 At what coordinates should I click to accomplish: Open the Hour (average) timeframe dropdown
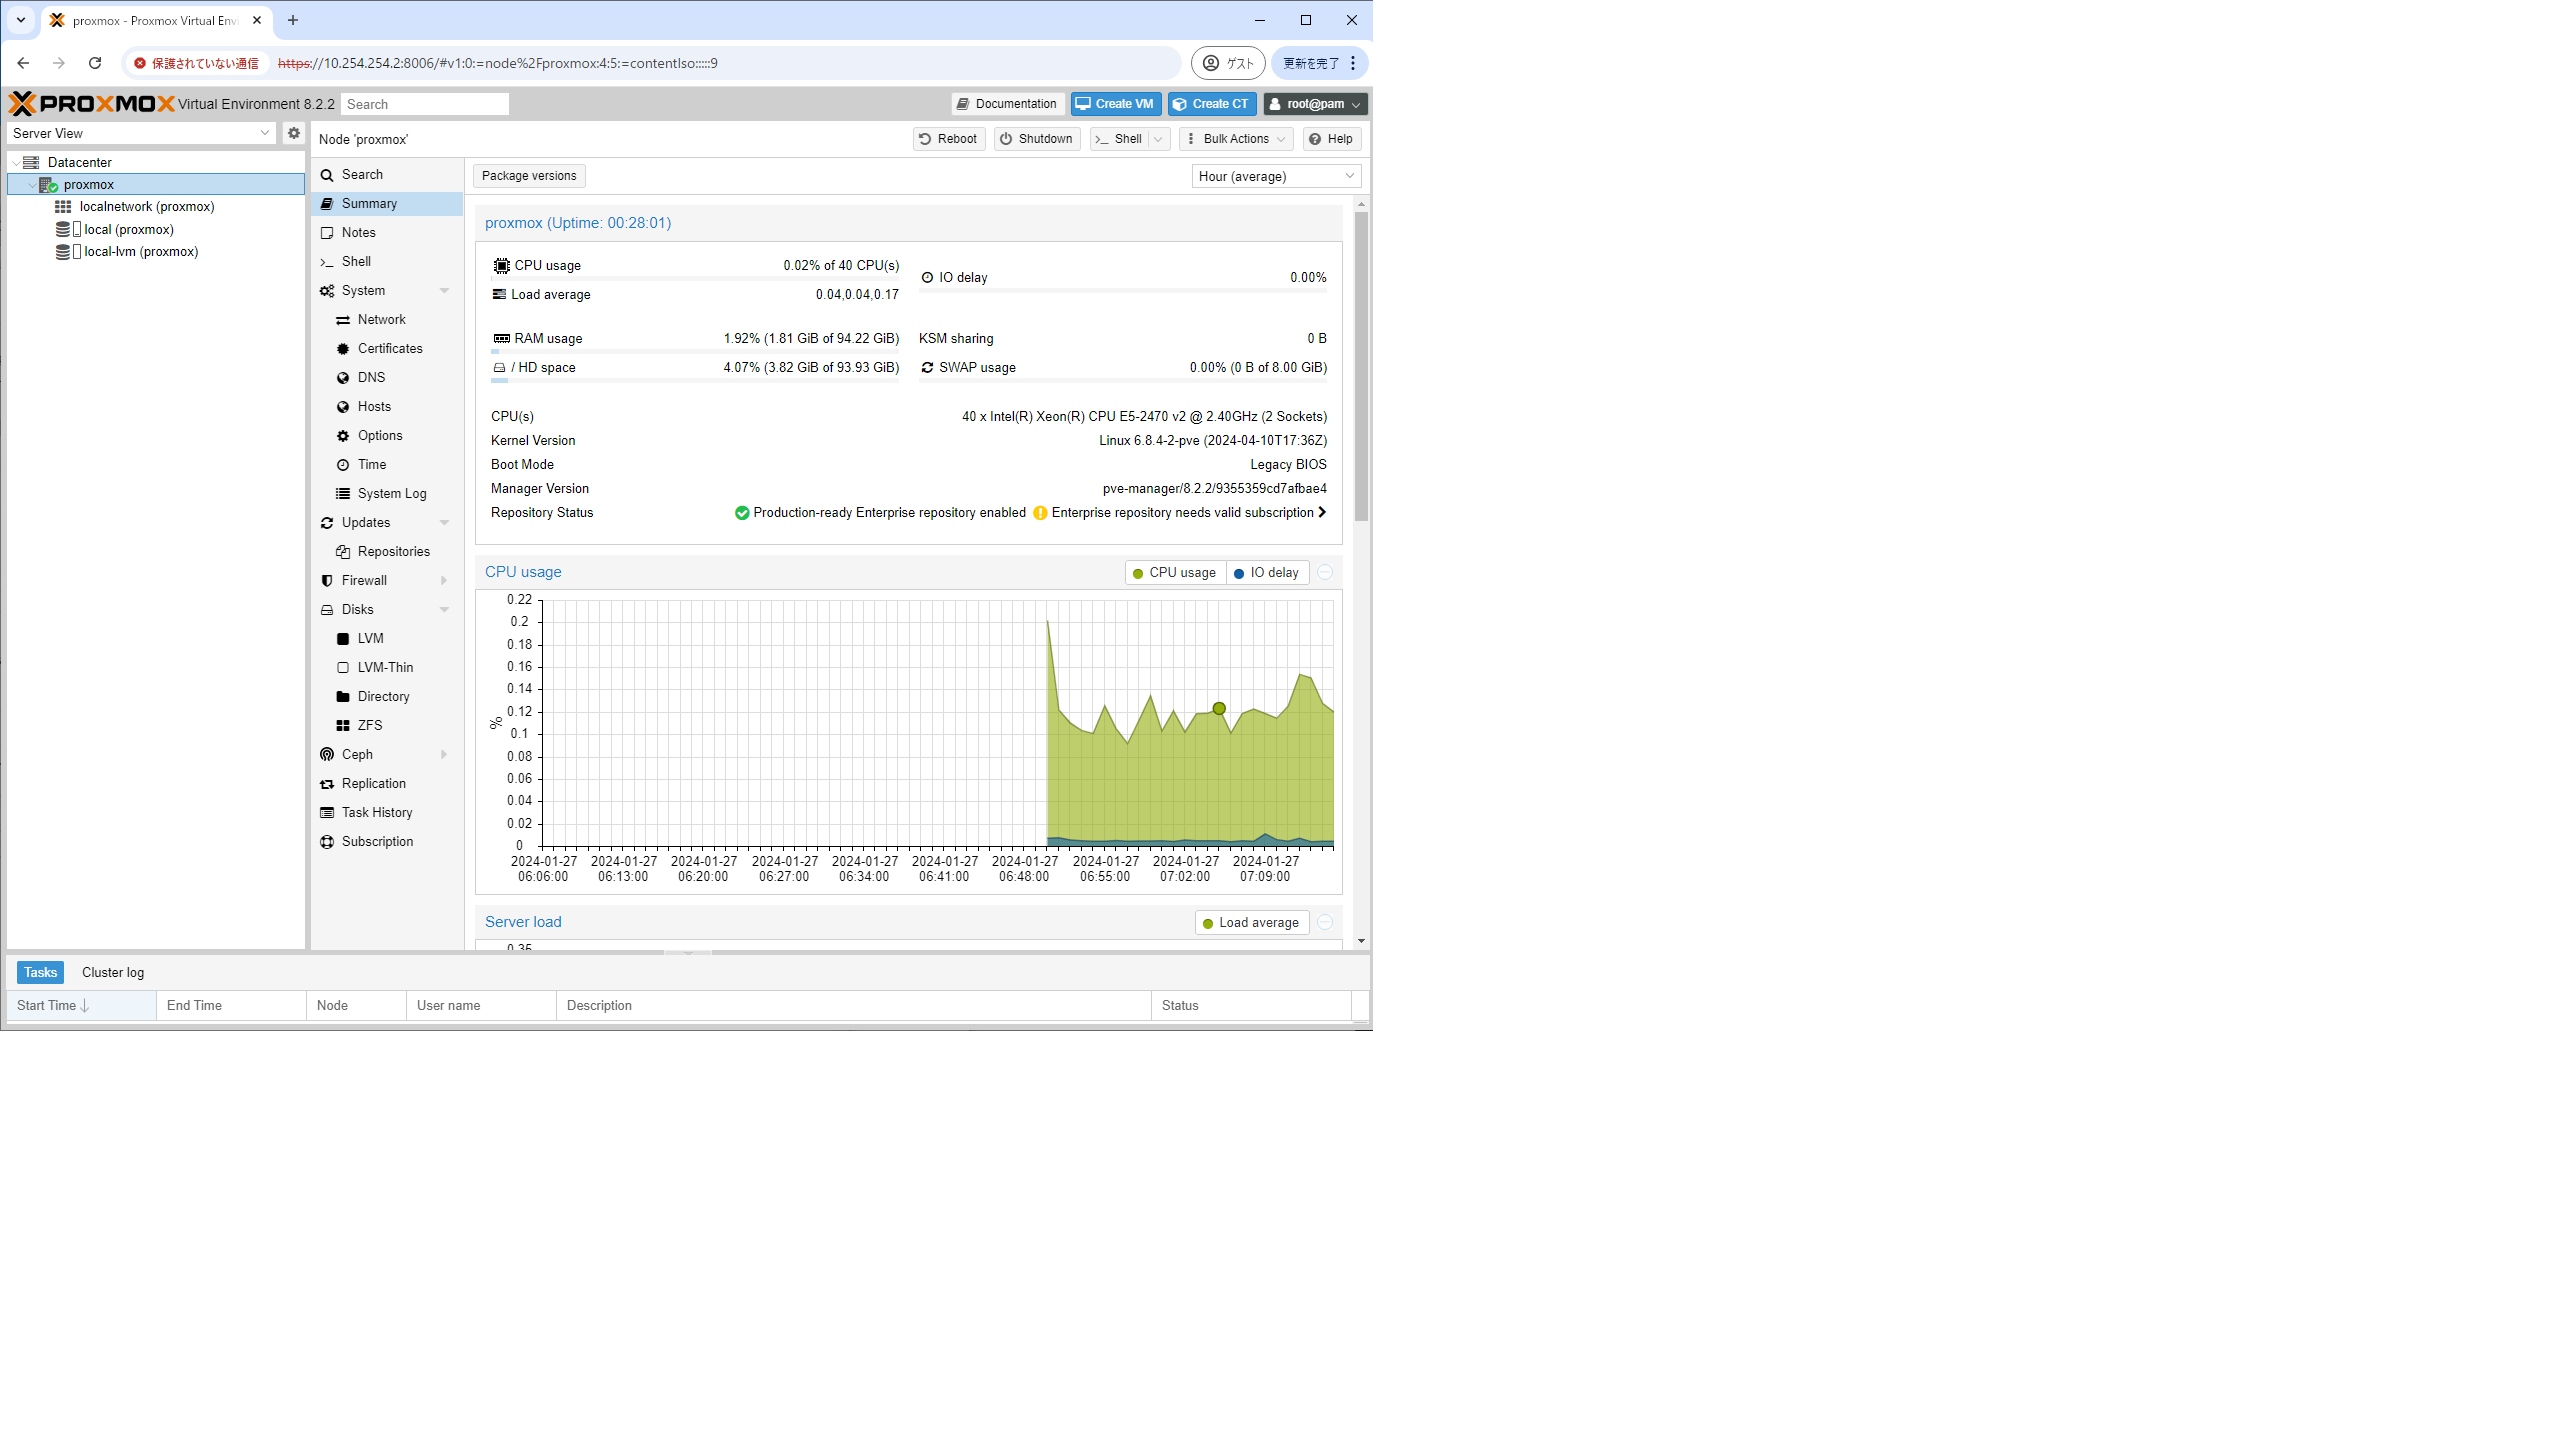(1275, 176)
